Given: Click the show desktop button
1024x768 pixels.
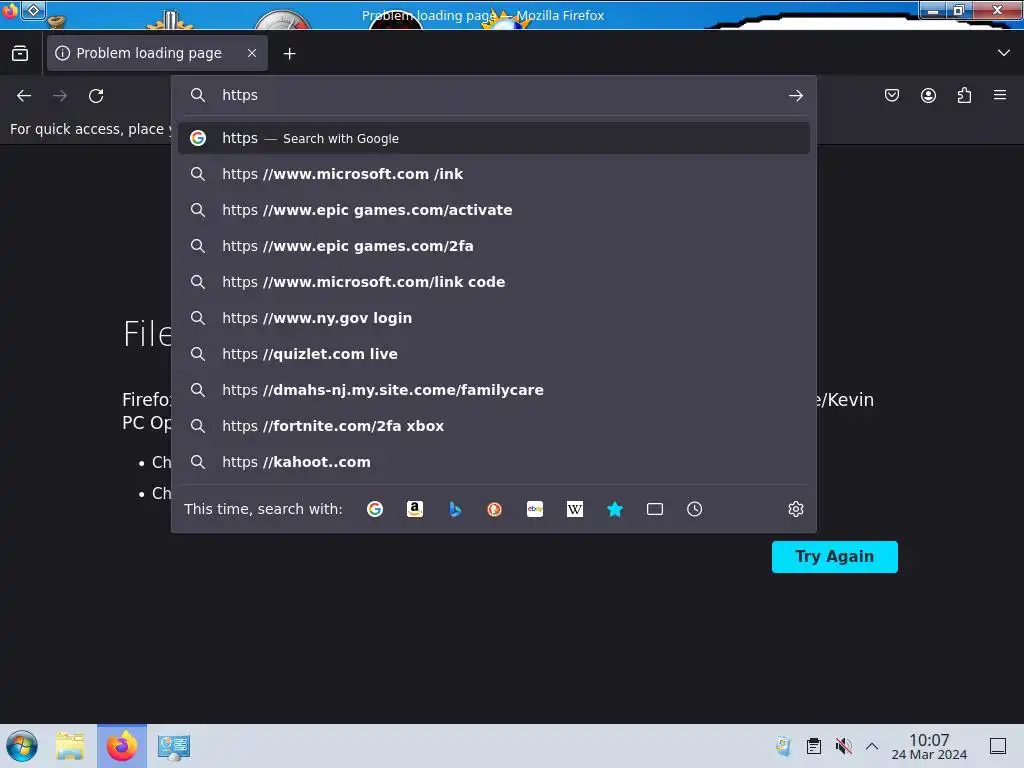Looking at the screenshot, I should (998, 746).
